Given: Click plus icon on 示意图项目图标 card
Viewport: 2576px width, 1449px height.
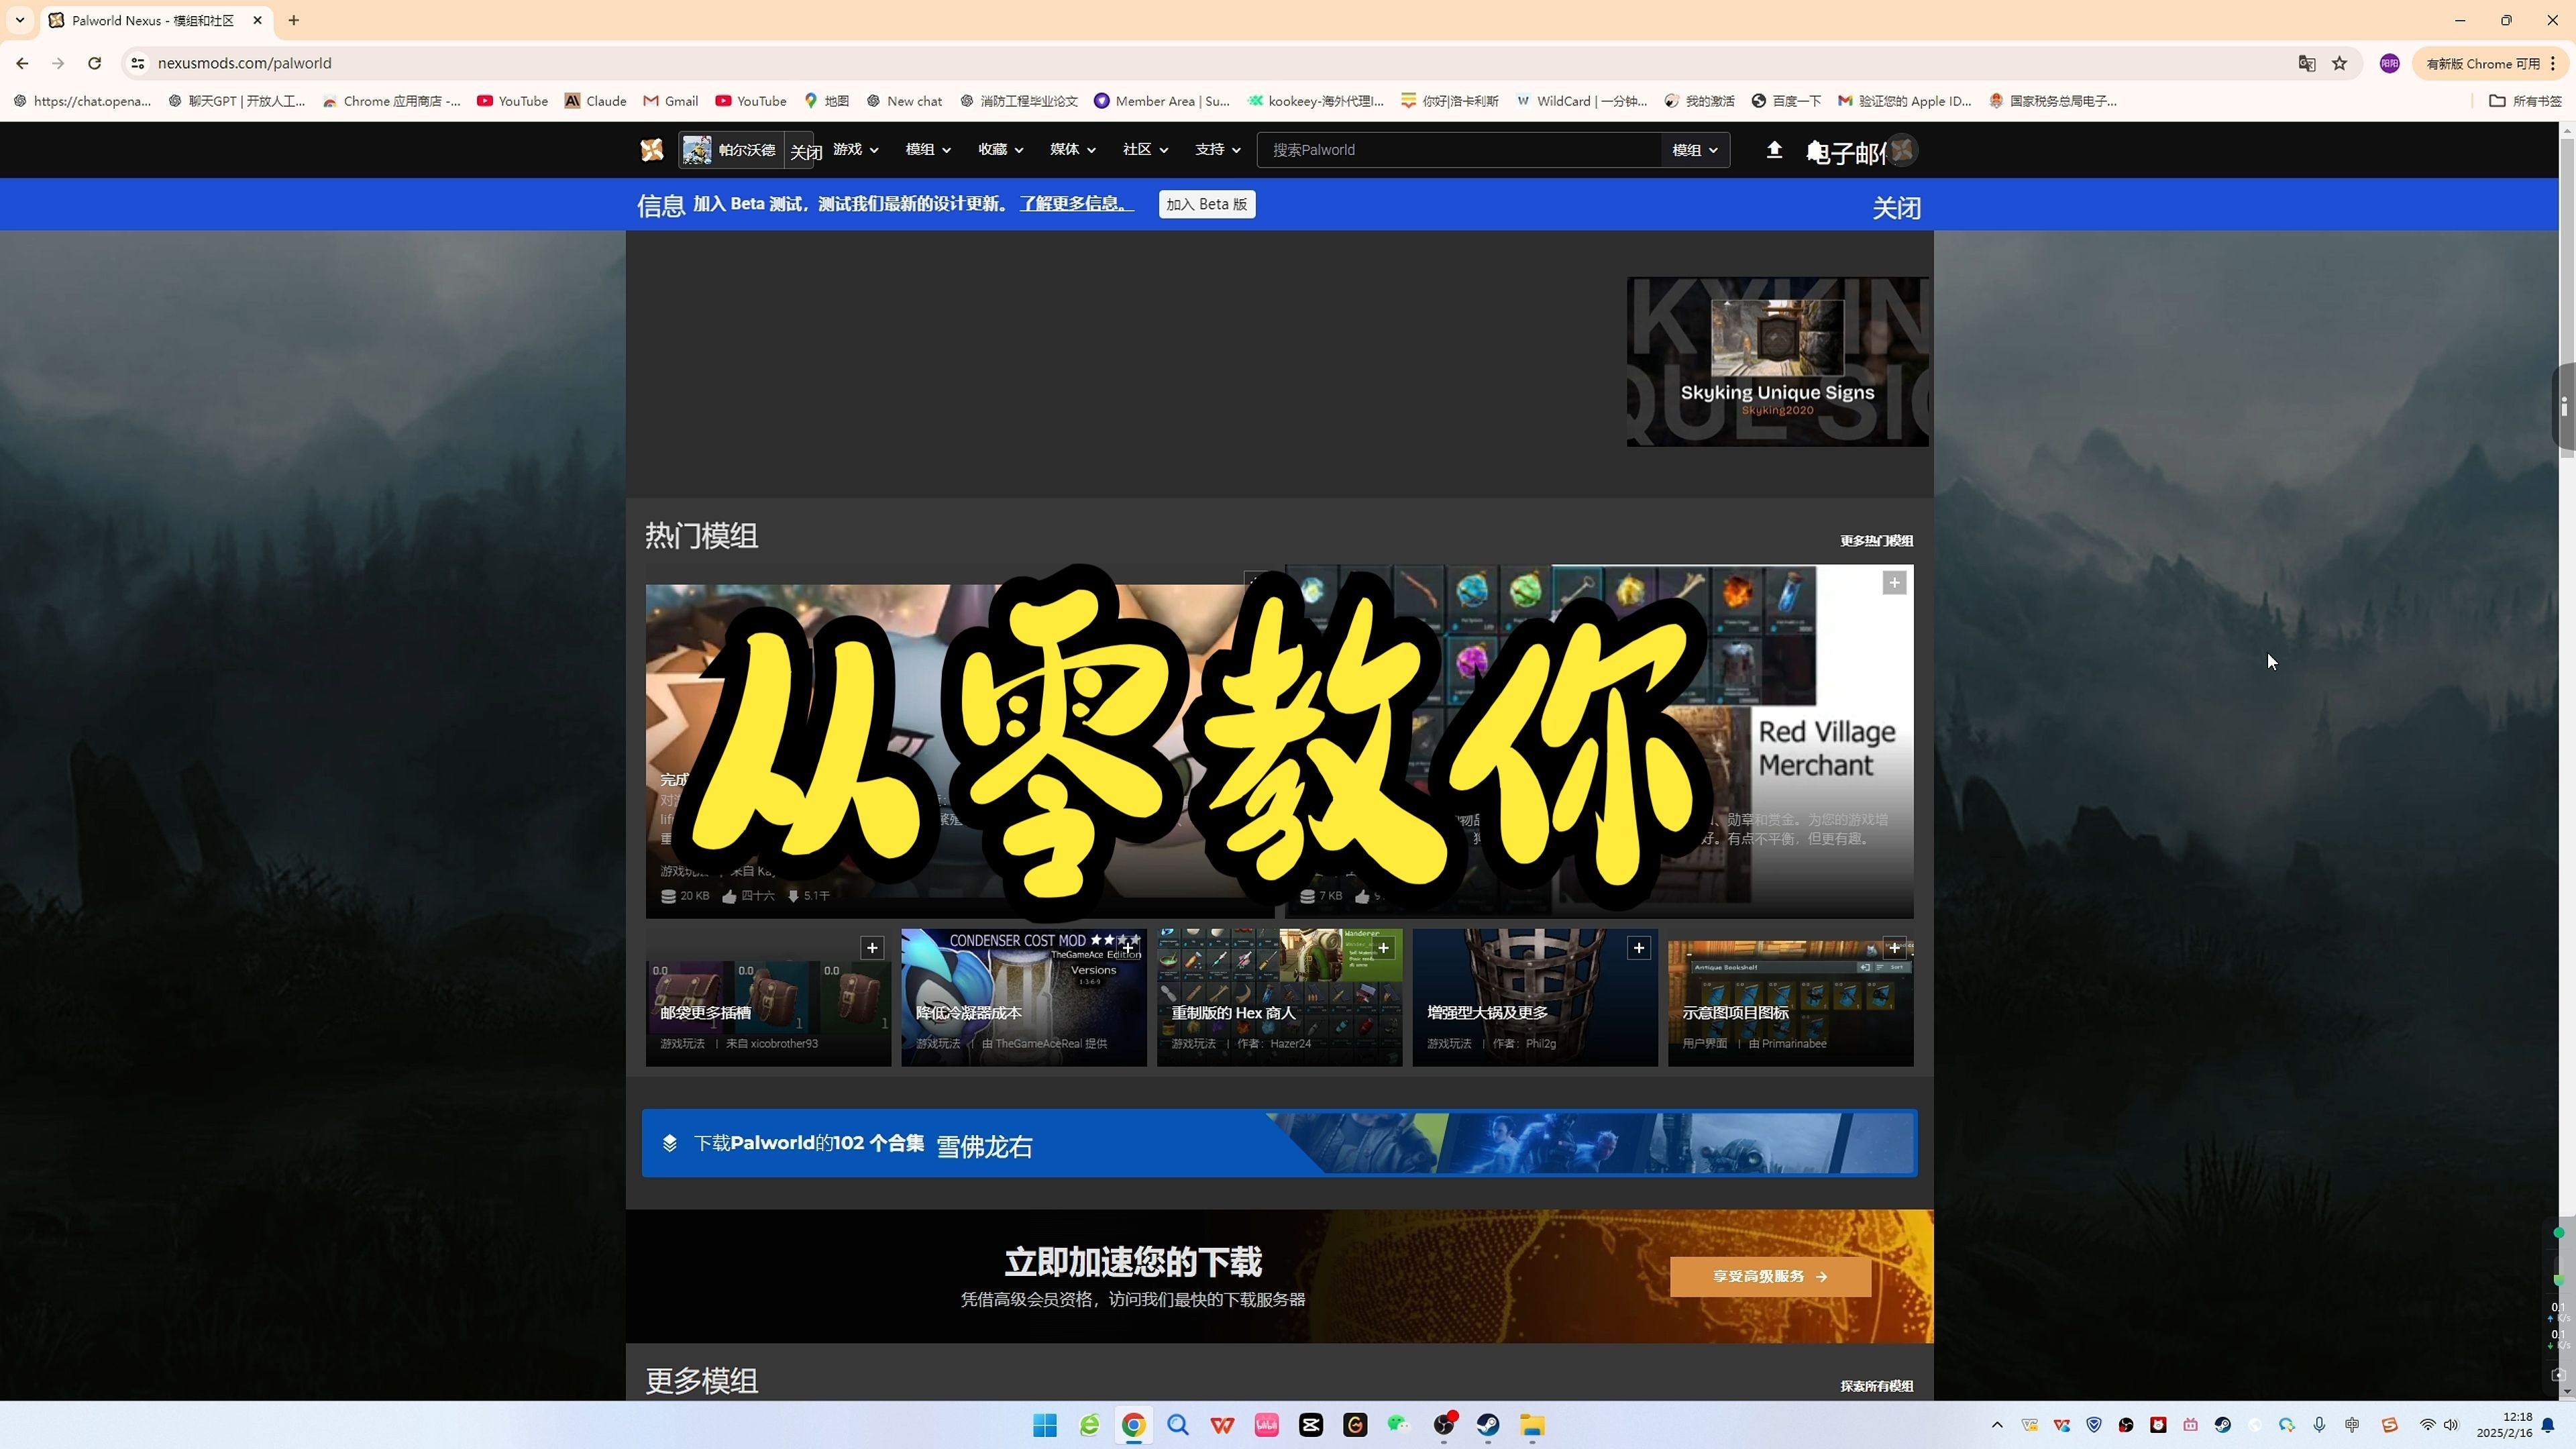Looking at the screenshot, I should click(1894, 948).
